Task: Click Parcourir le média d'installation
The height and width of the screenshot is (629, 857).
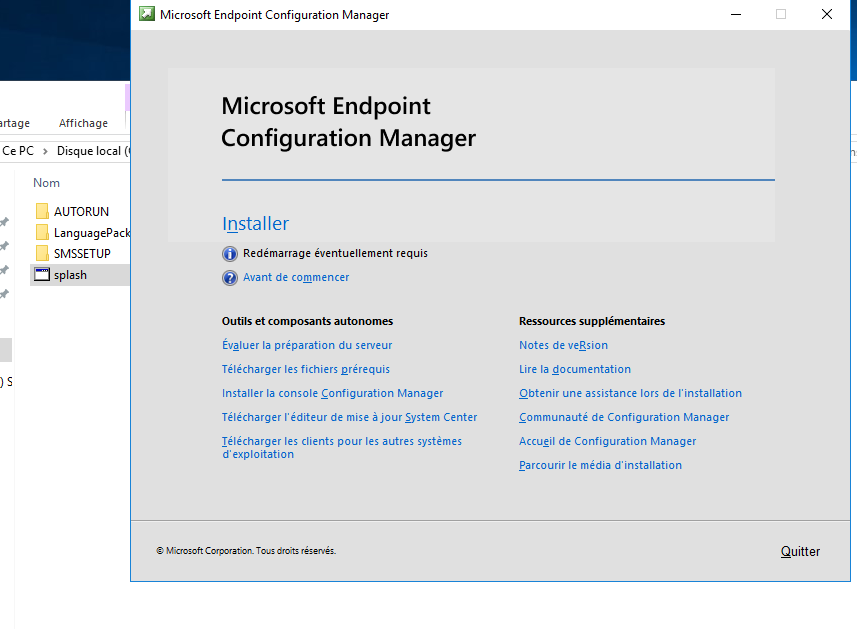Action: pos(600,466)
